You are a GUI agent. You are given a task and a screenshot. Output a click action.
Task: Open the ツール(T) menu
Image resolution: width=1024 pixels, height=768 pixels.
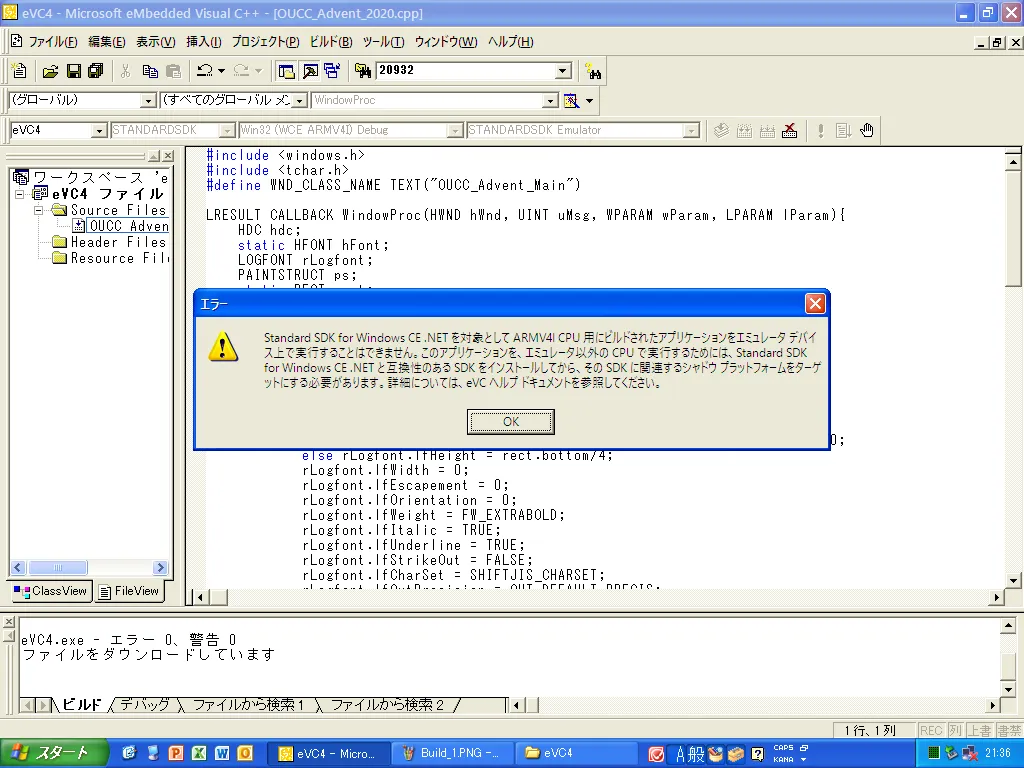click(x=383, y=42)
